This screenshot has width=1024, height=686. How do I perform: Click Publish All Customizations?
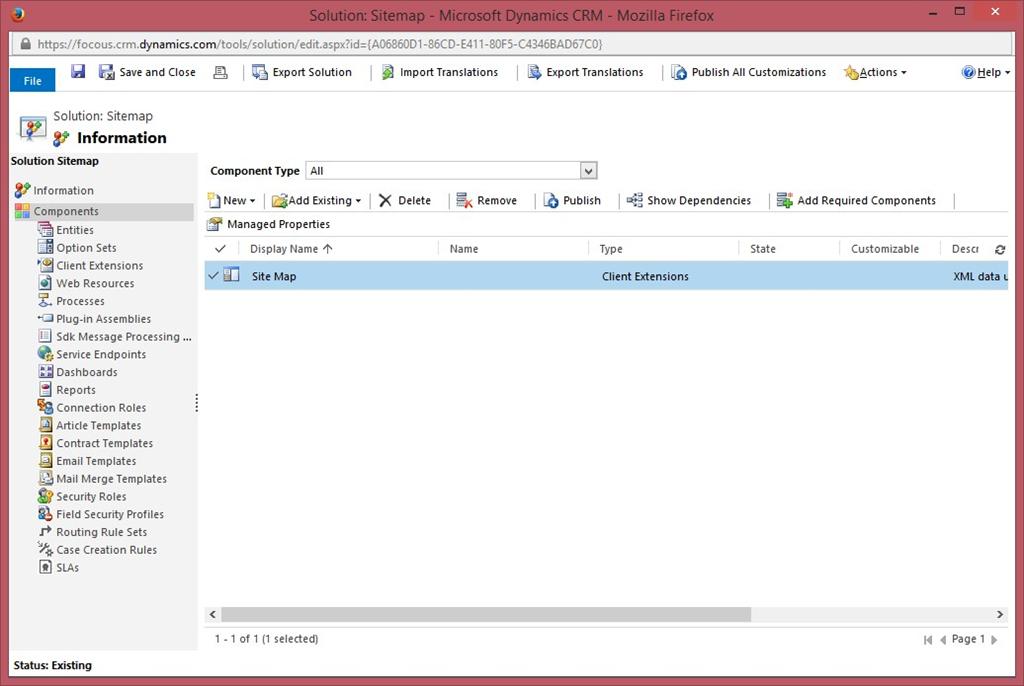[x=748, y=72]
